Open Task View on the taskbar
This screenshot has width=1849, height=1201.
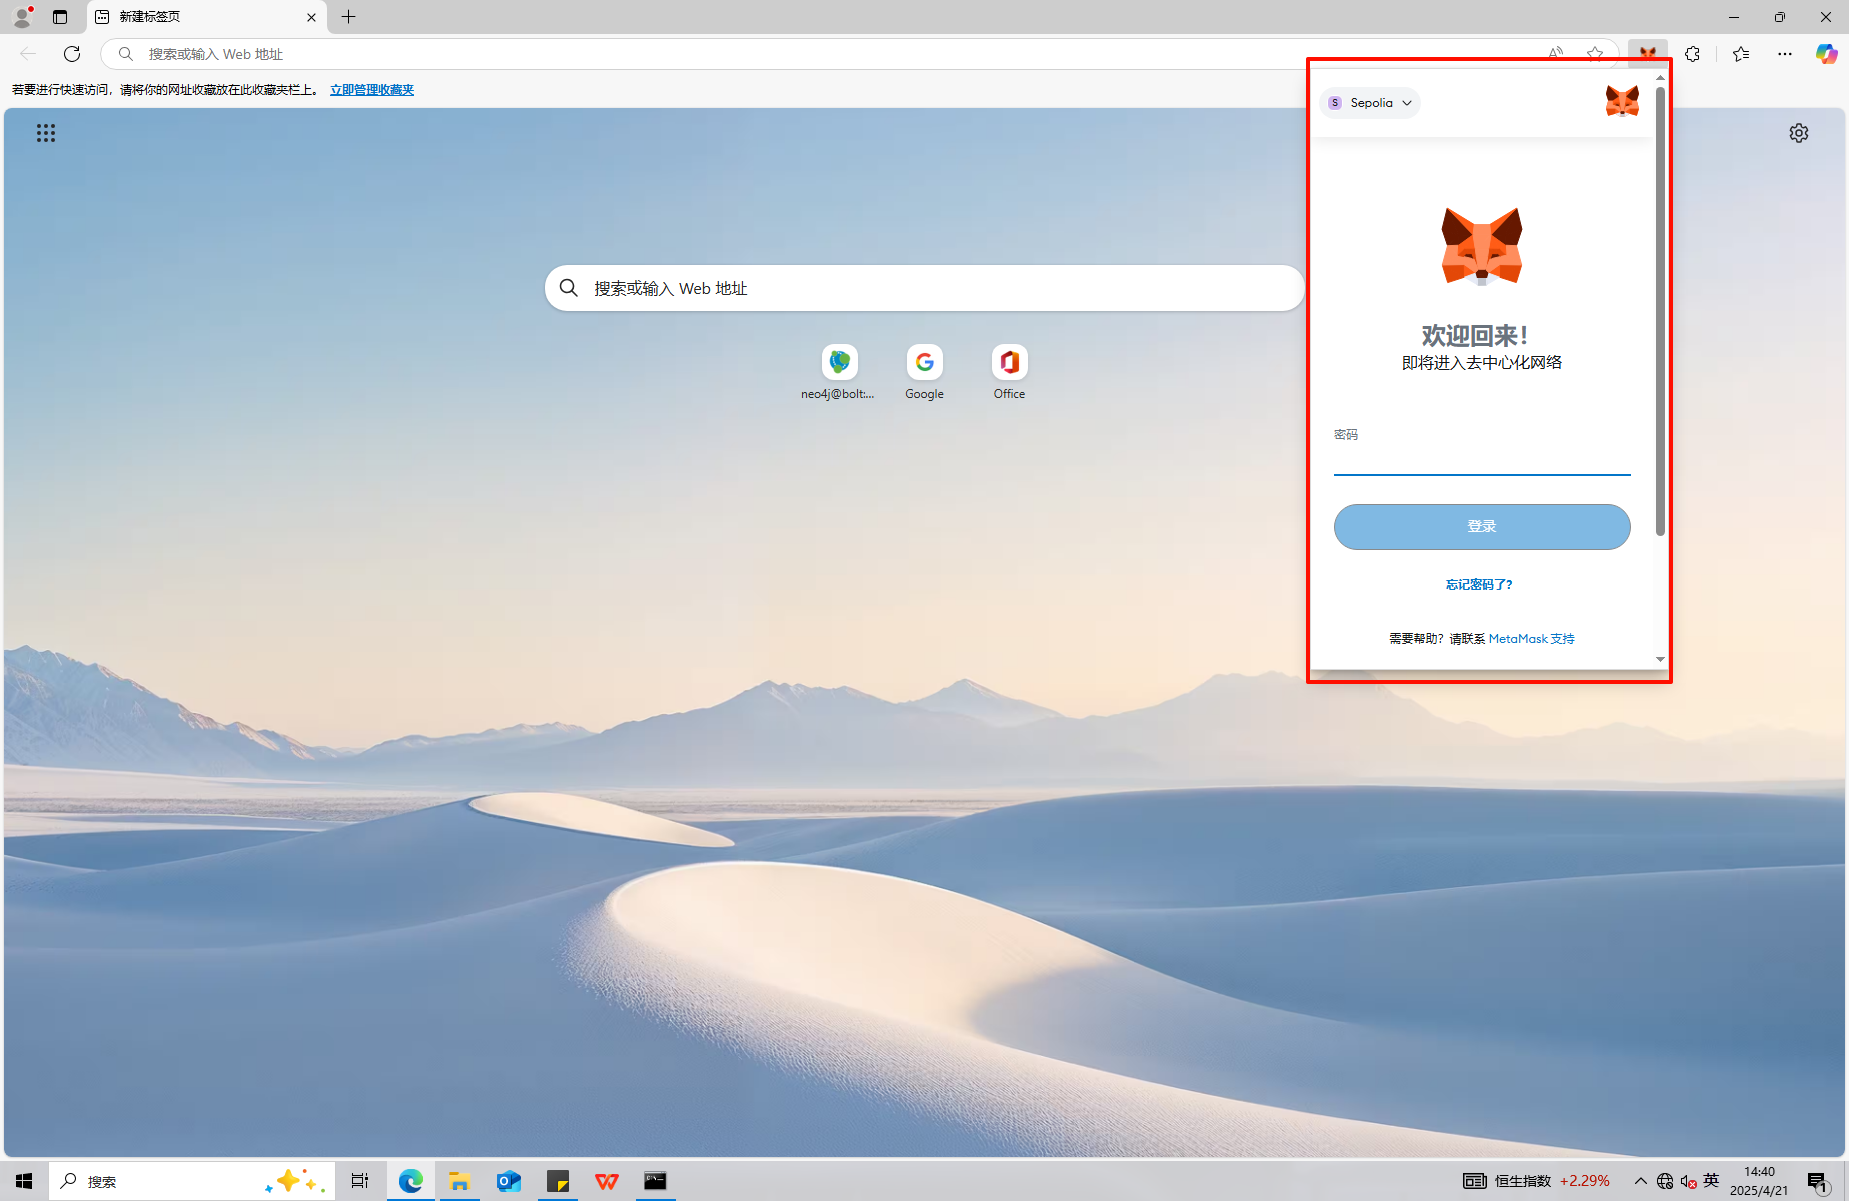(x=359, y=1181)
